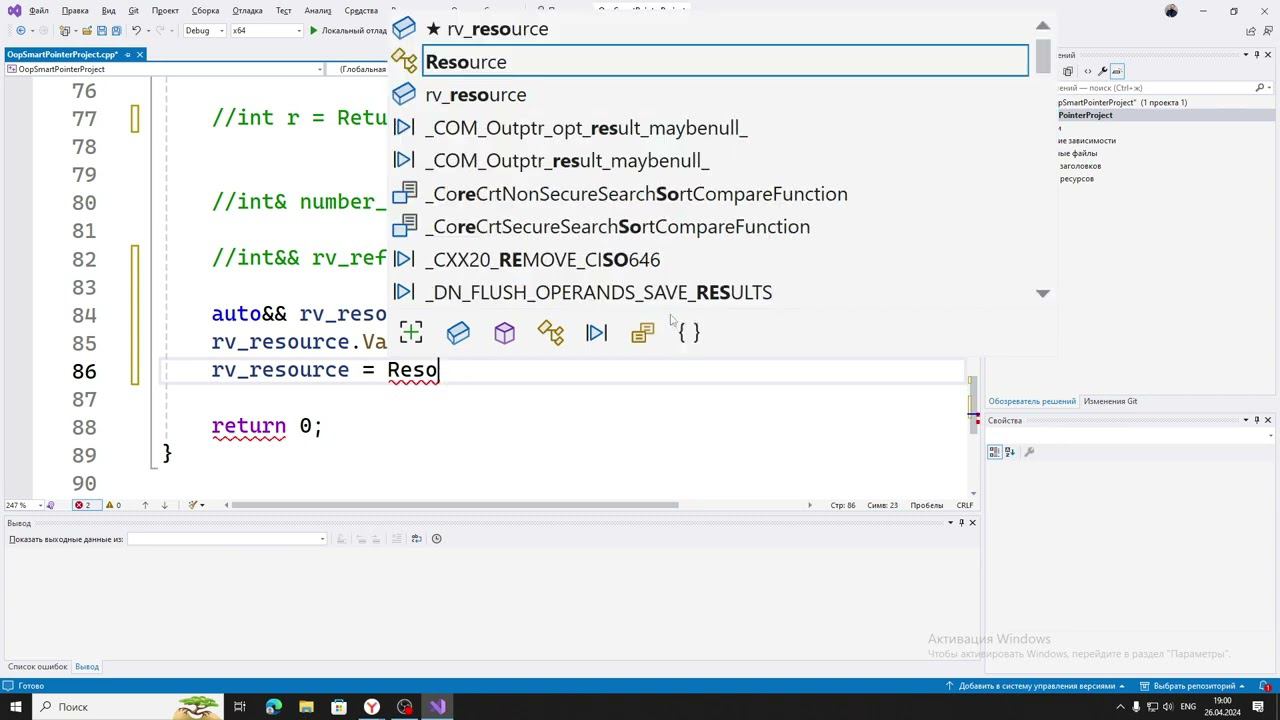Click categorized view icon in Свойства
Screen dimensions: 1280x720
pyautogui.click(x=995, y=452)
